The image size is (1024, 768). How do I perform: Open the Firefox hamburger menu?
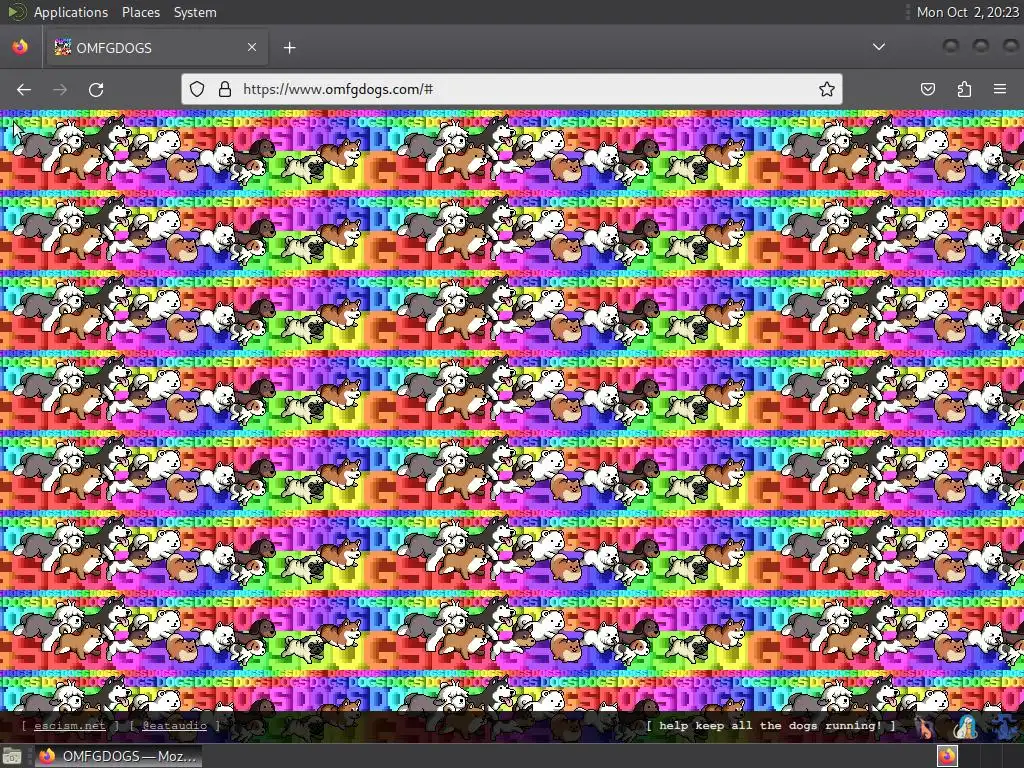point(1000,89)
